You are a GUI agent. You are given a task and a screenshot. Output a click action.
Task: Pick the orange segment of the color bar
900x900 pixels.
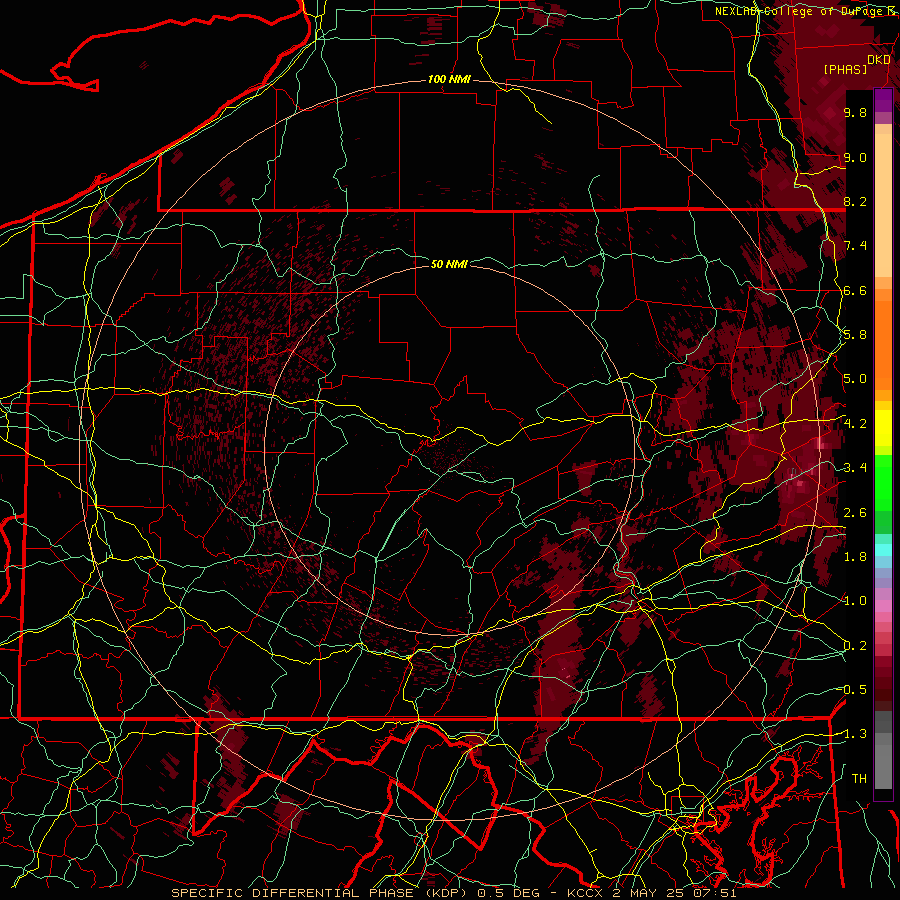point(883,344)
